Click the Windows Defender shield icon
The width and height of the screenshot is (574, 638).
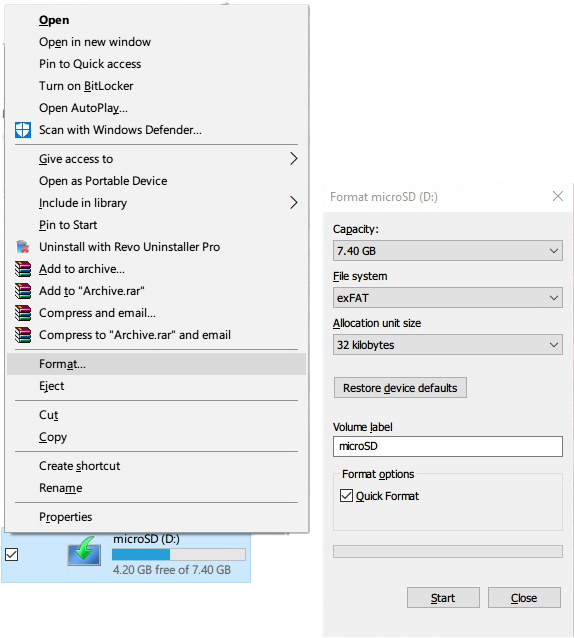(23, 130)
